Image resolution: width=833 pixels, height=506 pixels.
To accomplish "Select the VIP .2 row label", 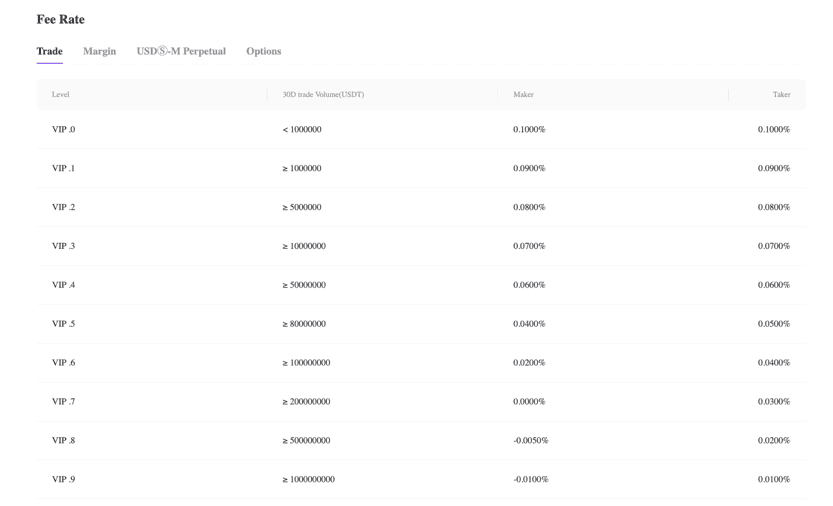I will pos(63,208).
